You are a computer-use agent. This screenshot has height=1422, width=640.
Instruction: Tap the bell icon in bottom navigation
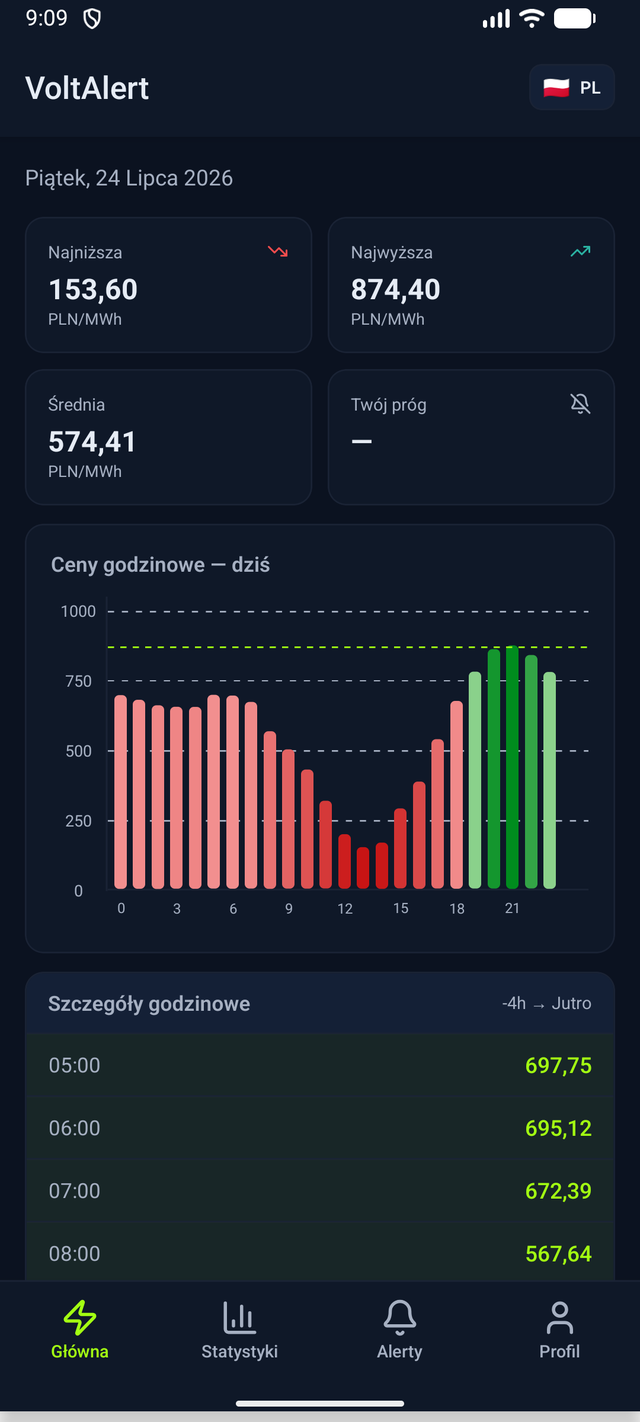(400, 1318)
